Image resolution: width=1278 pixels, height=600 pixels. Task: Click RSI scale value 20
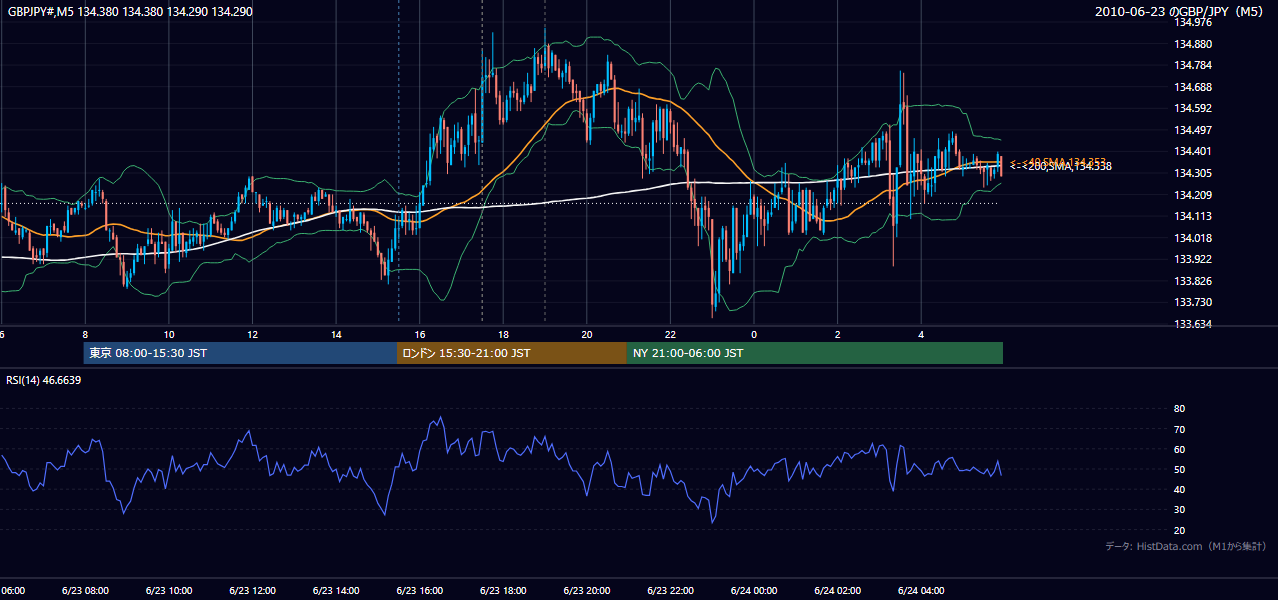pyautogui.click(x=1179, y=530)
